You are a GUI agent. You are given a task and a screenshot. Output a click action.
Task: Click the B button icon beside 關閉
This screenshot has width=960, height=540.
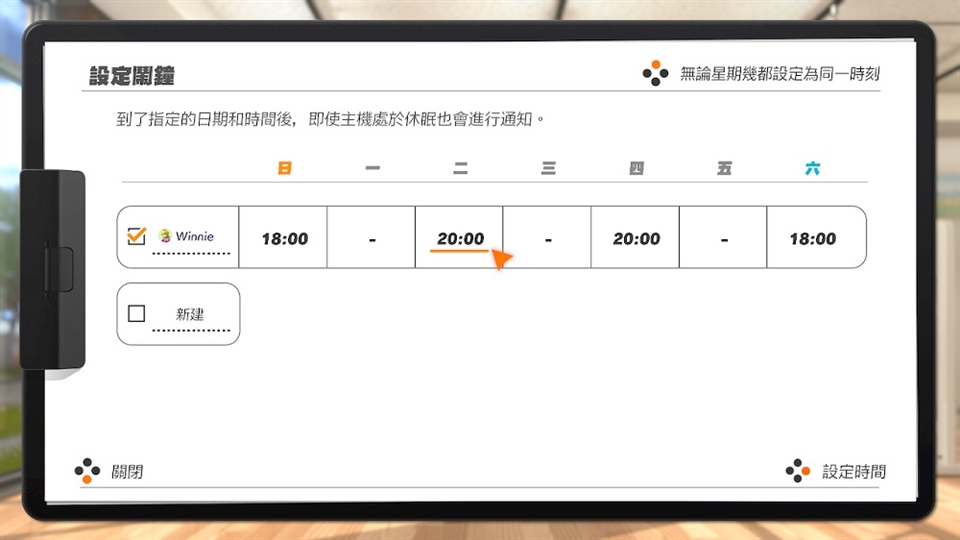[88, 471]
